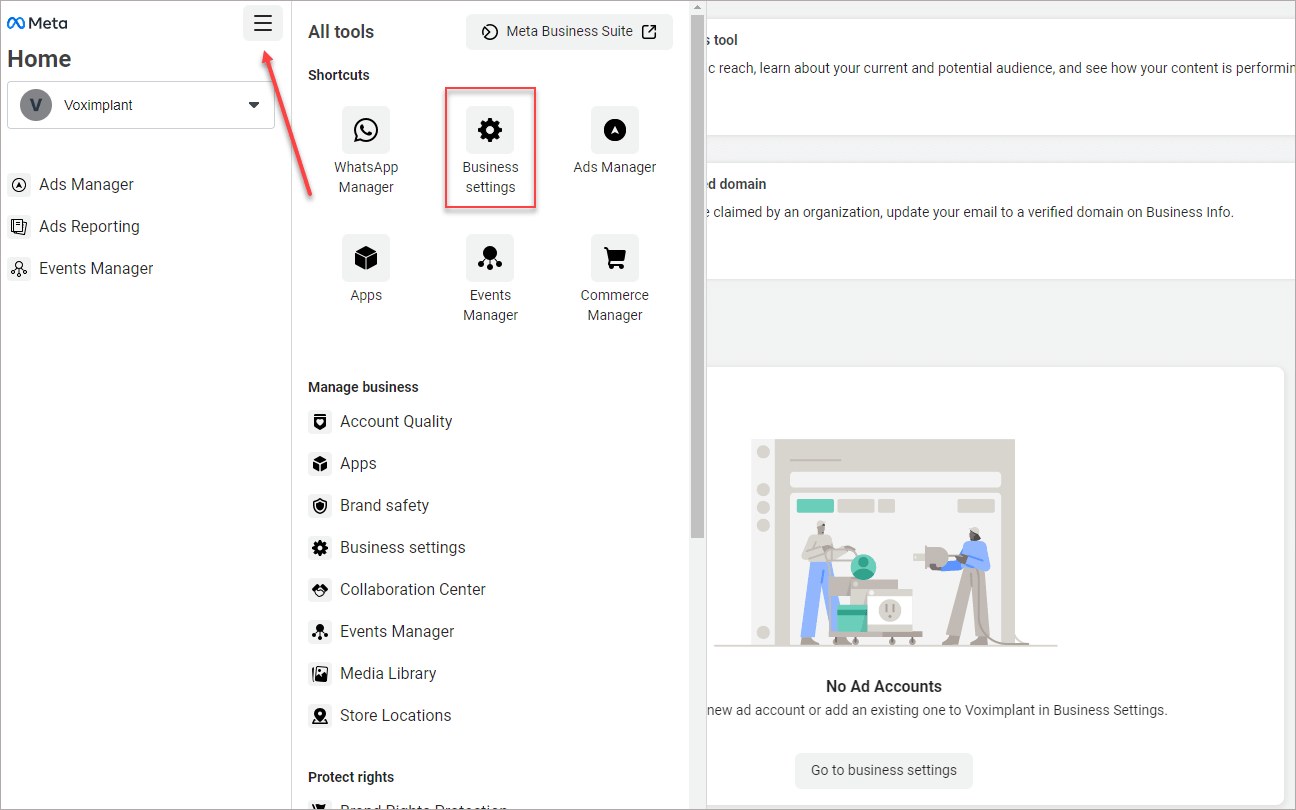
Task: Click the Voximplant V avatar
Action: click(x=36, y=105)
